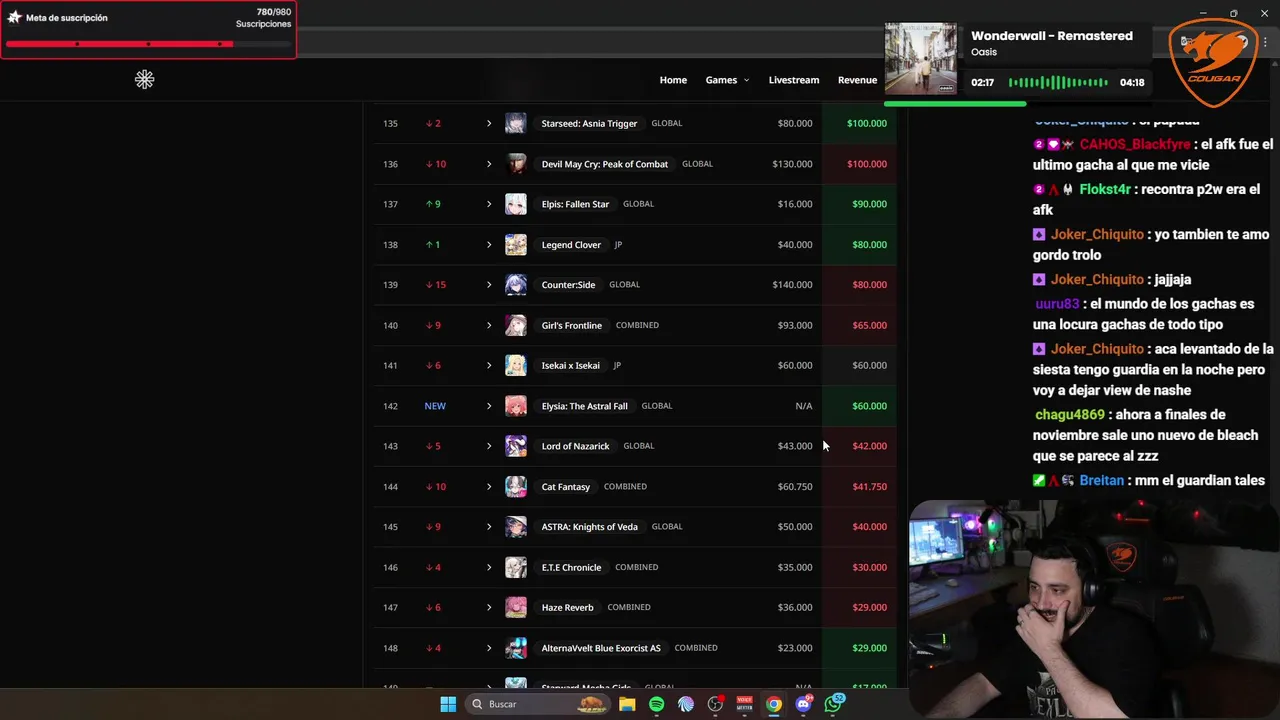Click the $60.000 revenue for Elysia
Screen dimensions: 1280x720
(869, 406)
